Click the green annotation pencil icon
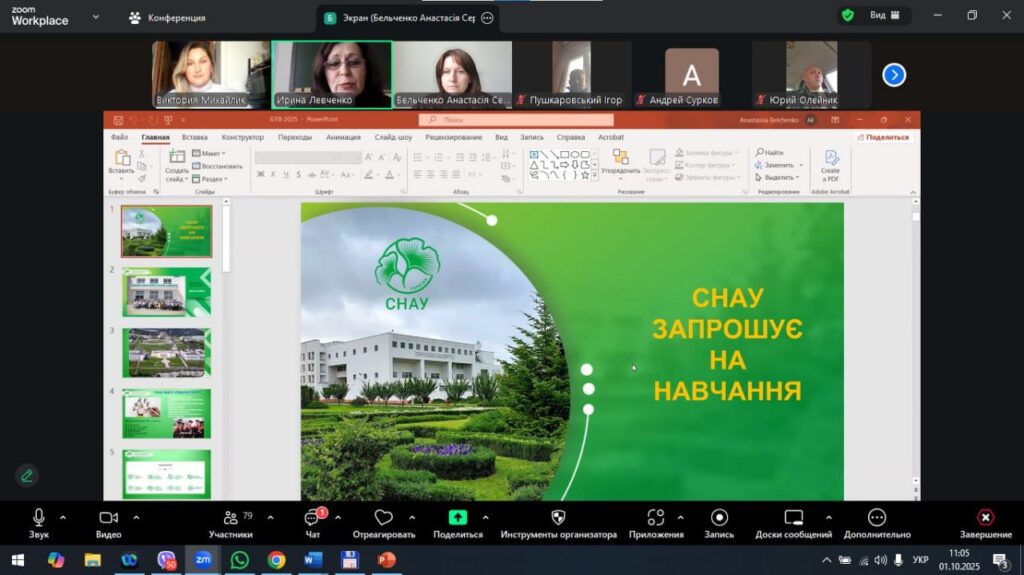Screen dimensions: 1024x575 tap(27, 475)
